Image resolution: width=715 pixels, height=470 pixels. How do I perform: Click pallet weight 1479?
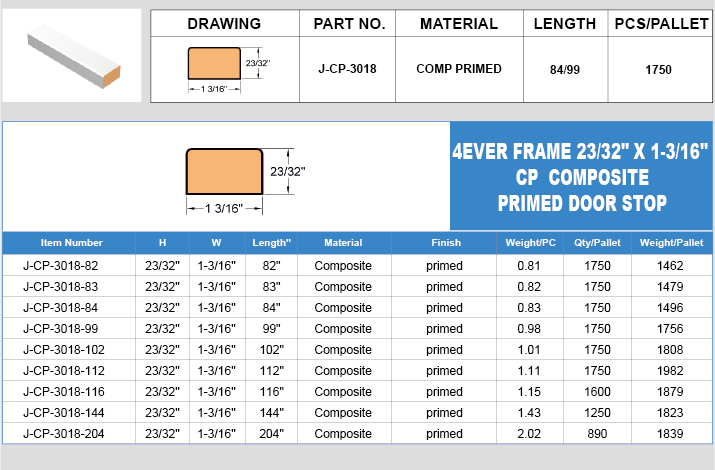coord(670,287)
